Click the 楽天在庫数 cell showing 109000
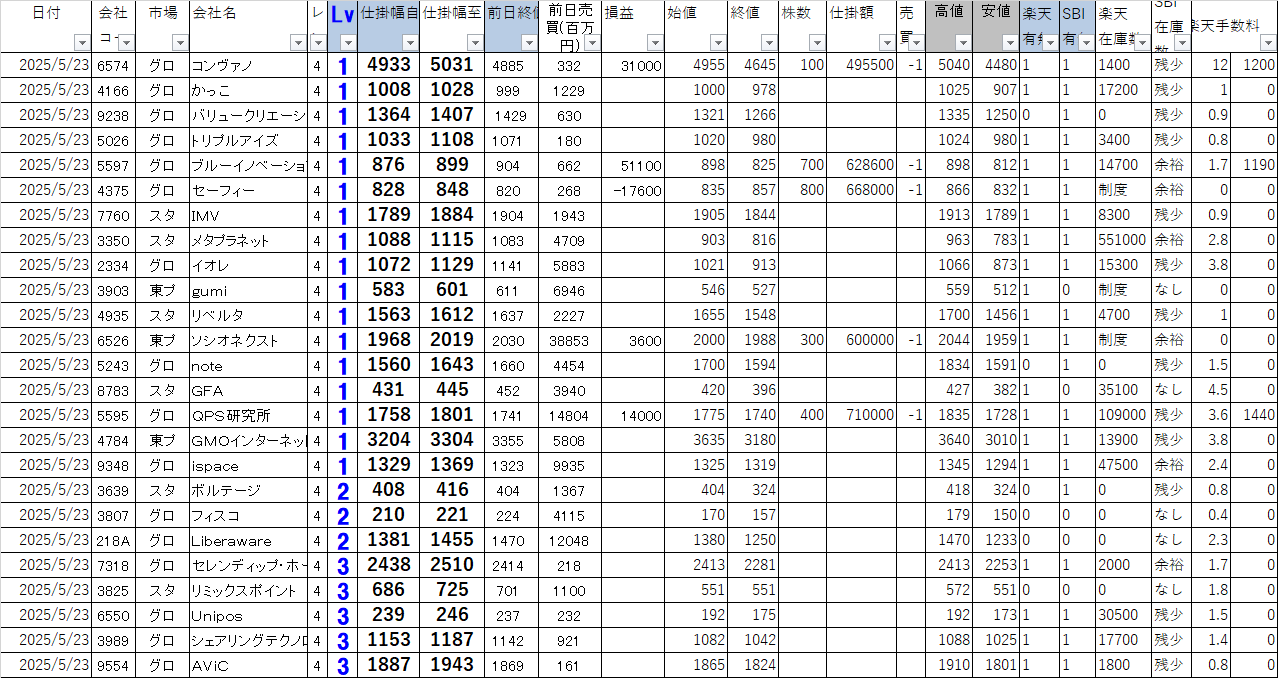The height and width of the screenshot is (678, 1278). tap(1124, 415)
